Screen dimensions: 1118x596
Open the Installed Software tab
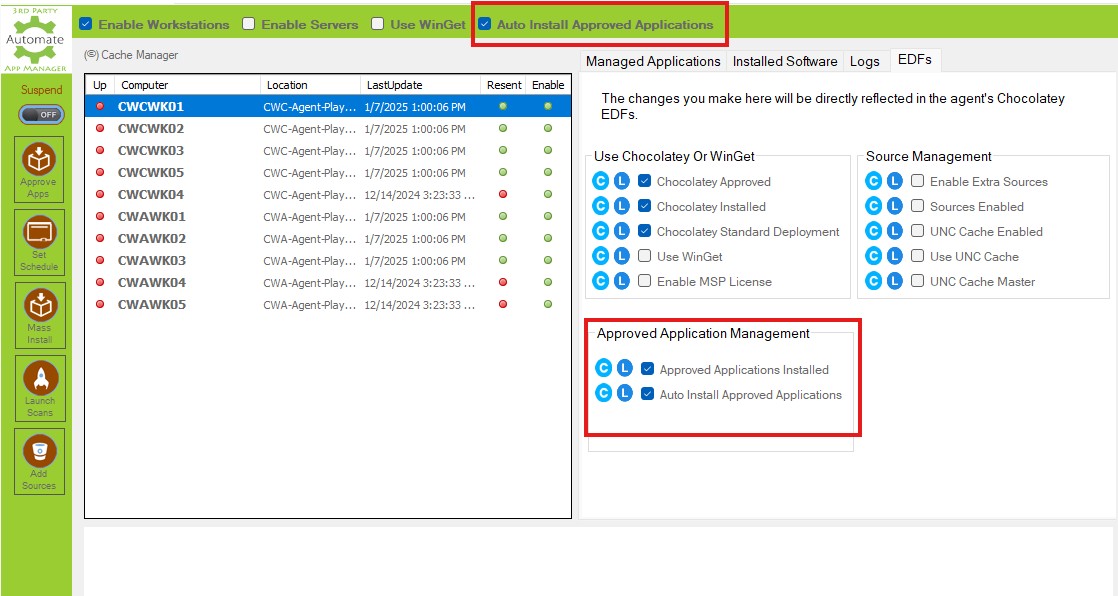pos(785,61)
